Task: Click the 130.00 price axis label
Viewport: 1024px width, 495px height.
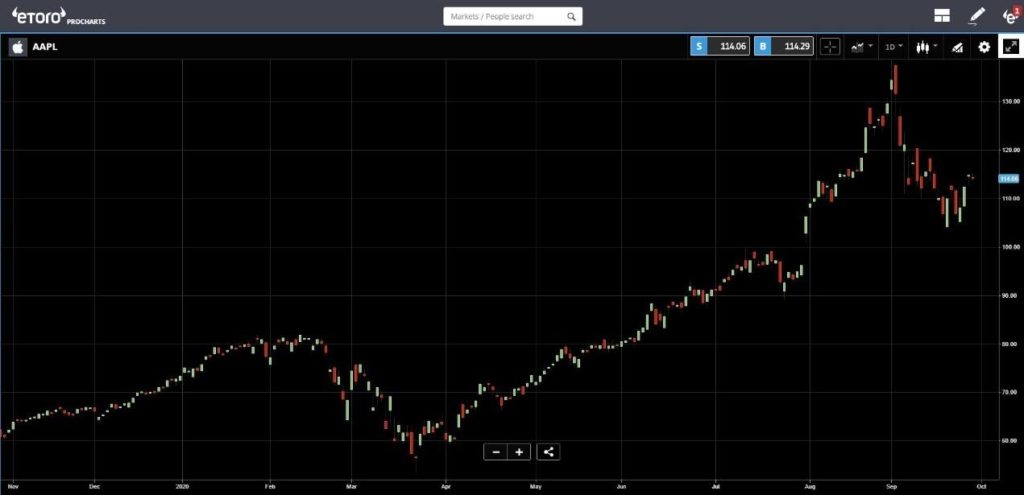Action: (1010, 102)
